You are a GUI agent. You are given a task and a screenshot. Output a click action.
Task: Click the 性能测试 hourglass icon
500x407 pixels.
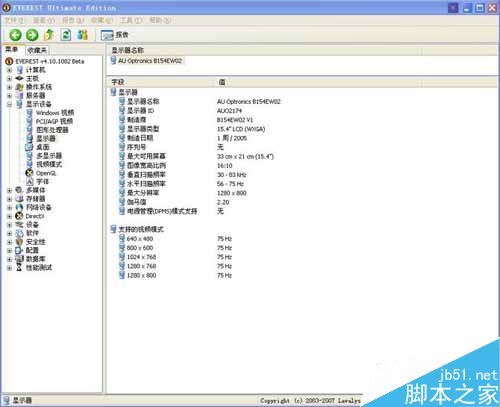pos(20,268)
